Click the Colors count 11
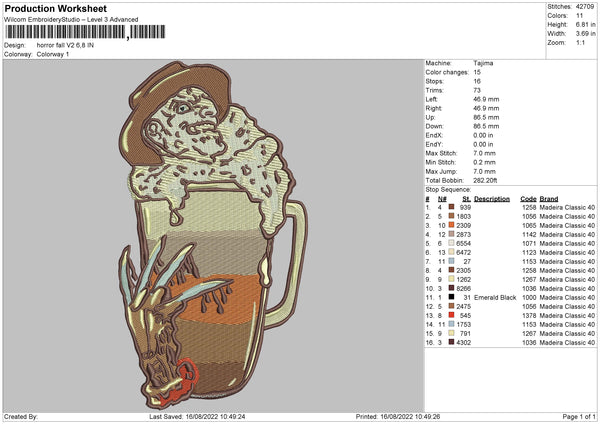600x424 pixels. click(x=579, y=16)
